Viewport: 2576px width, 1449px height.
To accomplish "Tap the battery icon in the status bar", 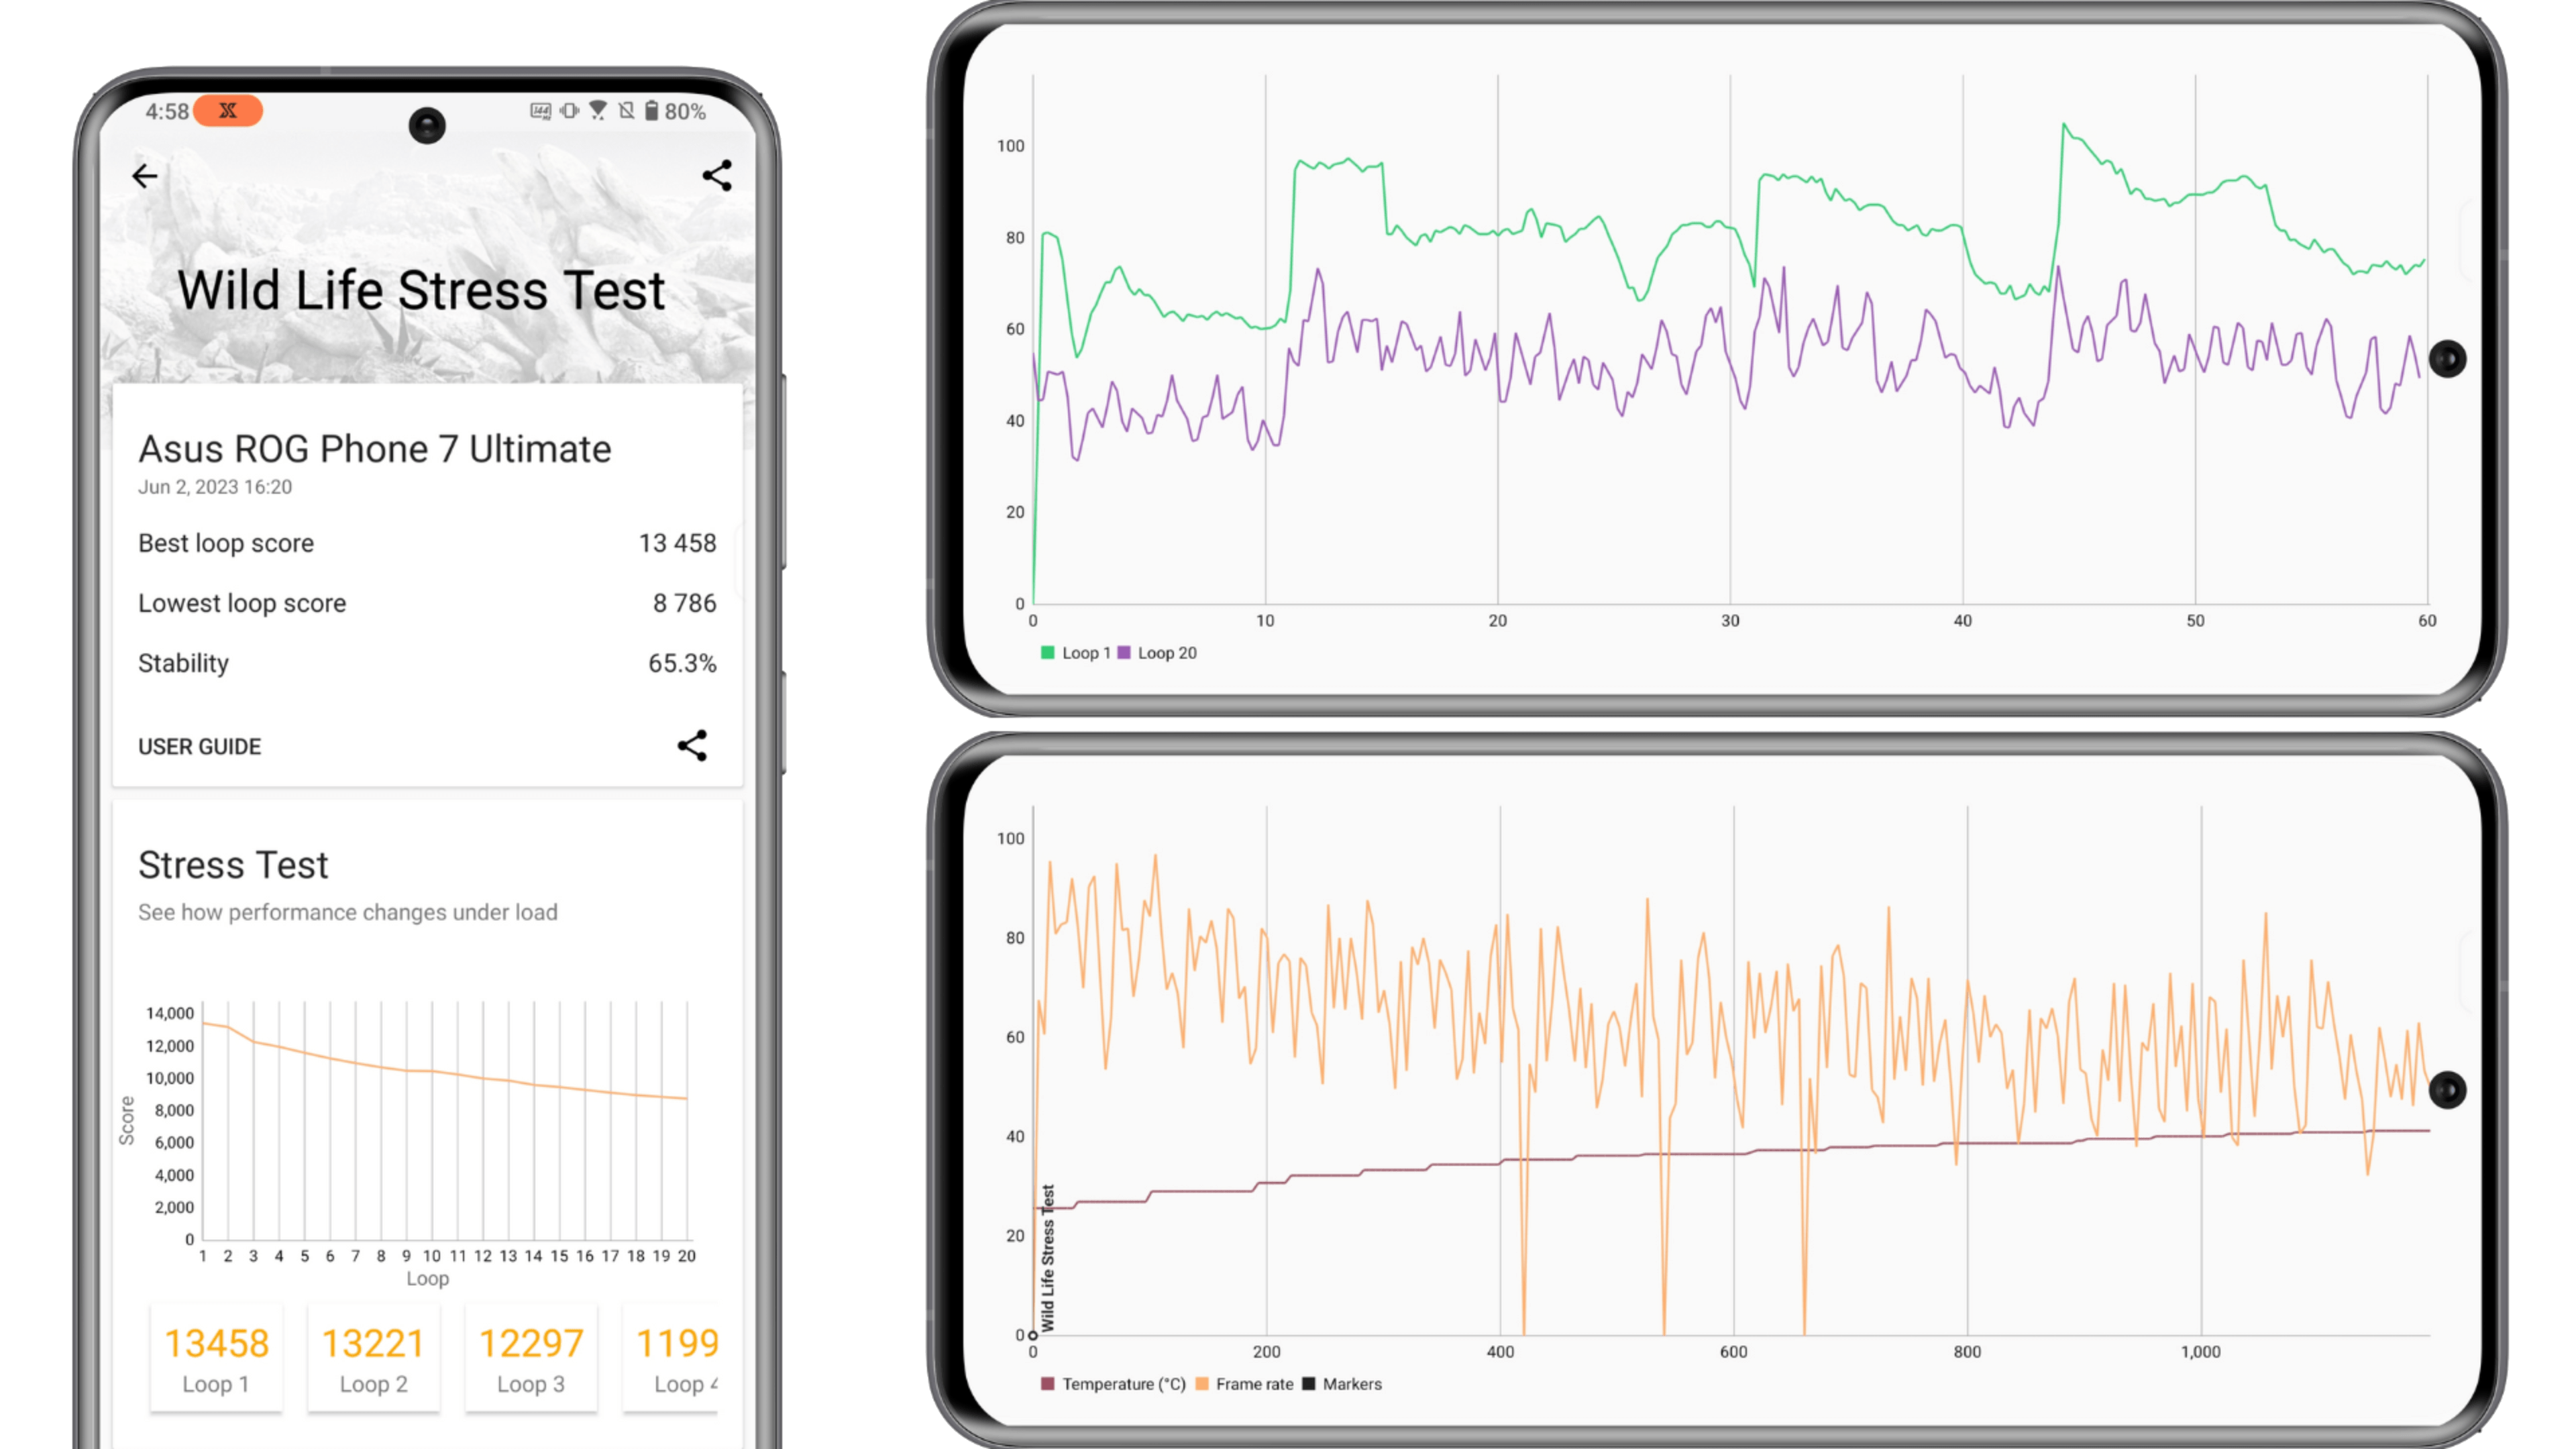I will [x=651, y=111].
